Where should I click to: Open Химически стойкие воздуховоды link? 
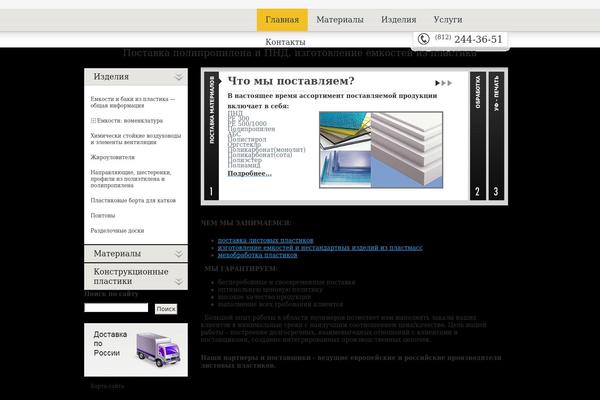135,139
